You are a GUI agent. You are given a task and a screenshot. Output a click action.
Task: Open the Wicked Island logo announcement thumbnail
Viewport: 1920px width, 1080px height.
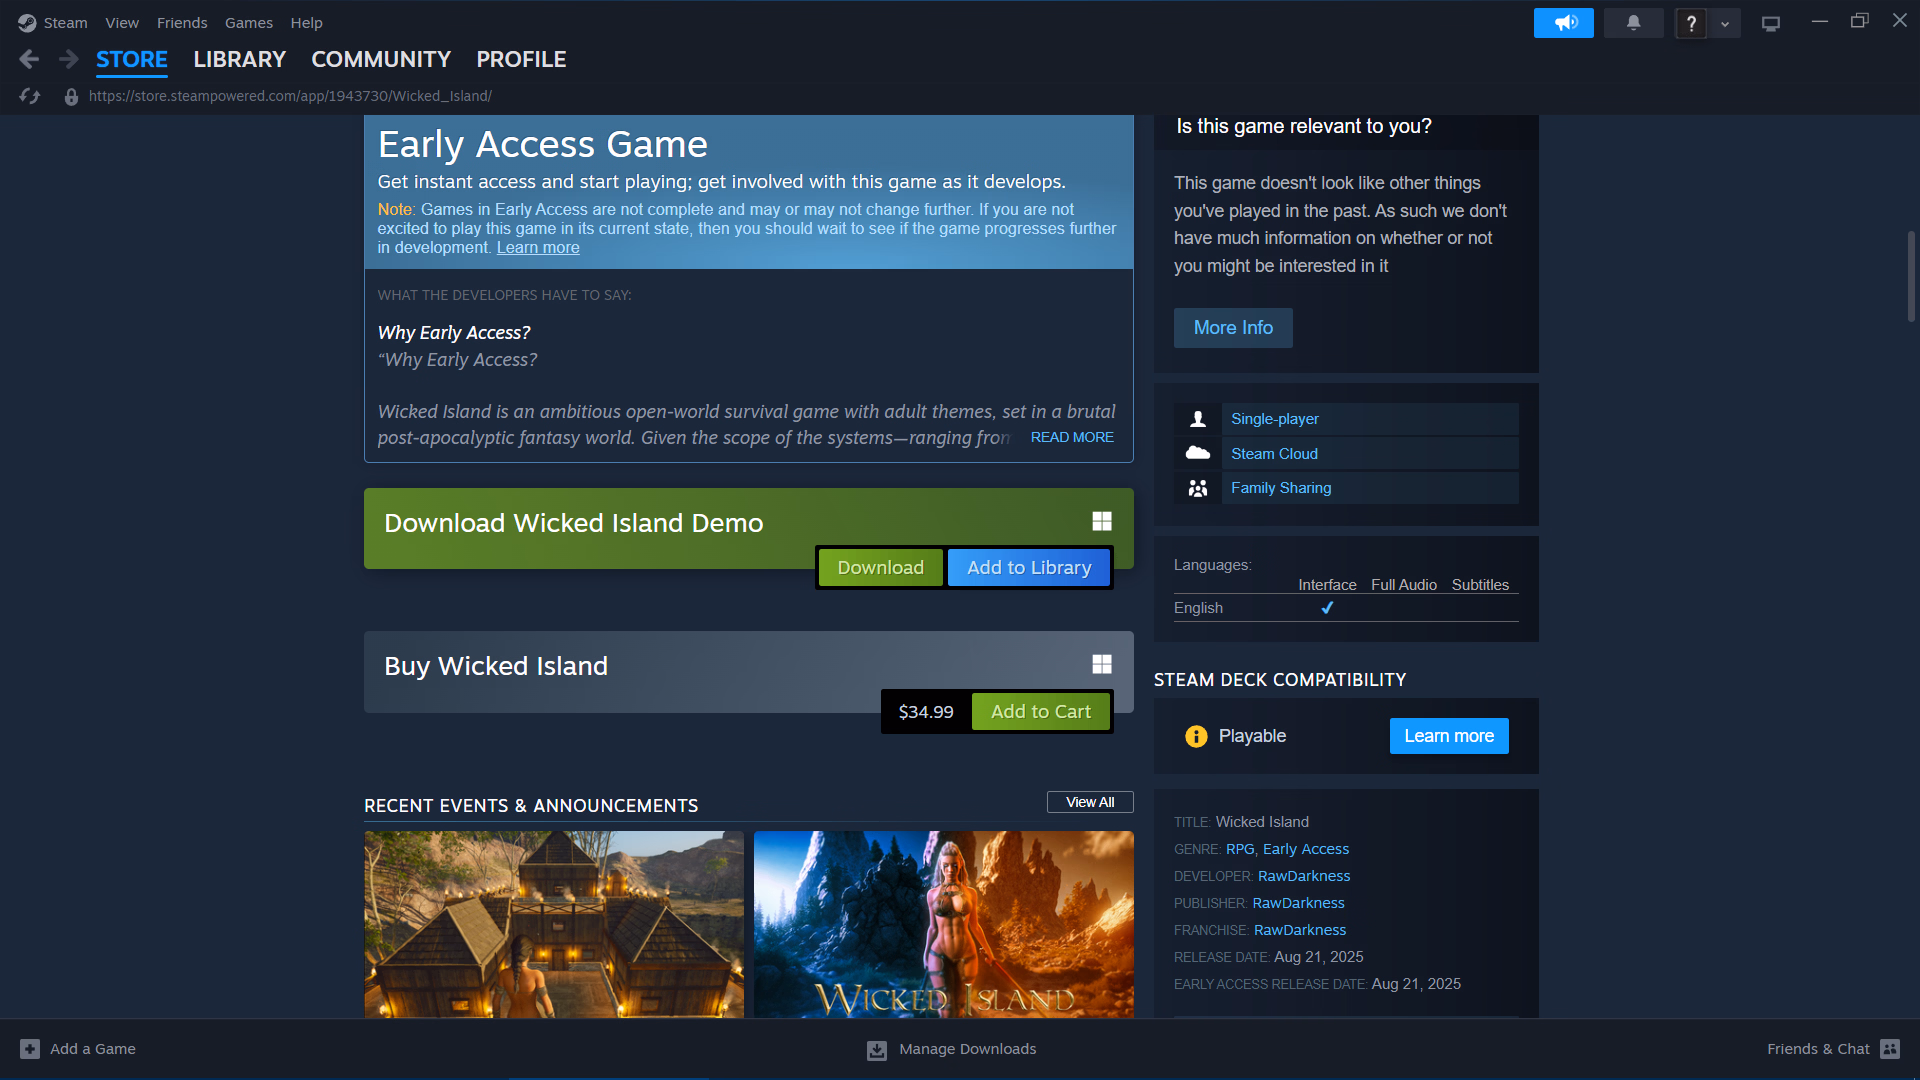pyautogui.click(x=943, y=924)
